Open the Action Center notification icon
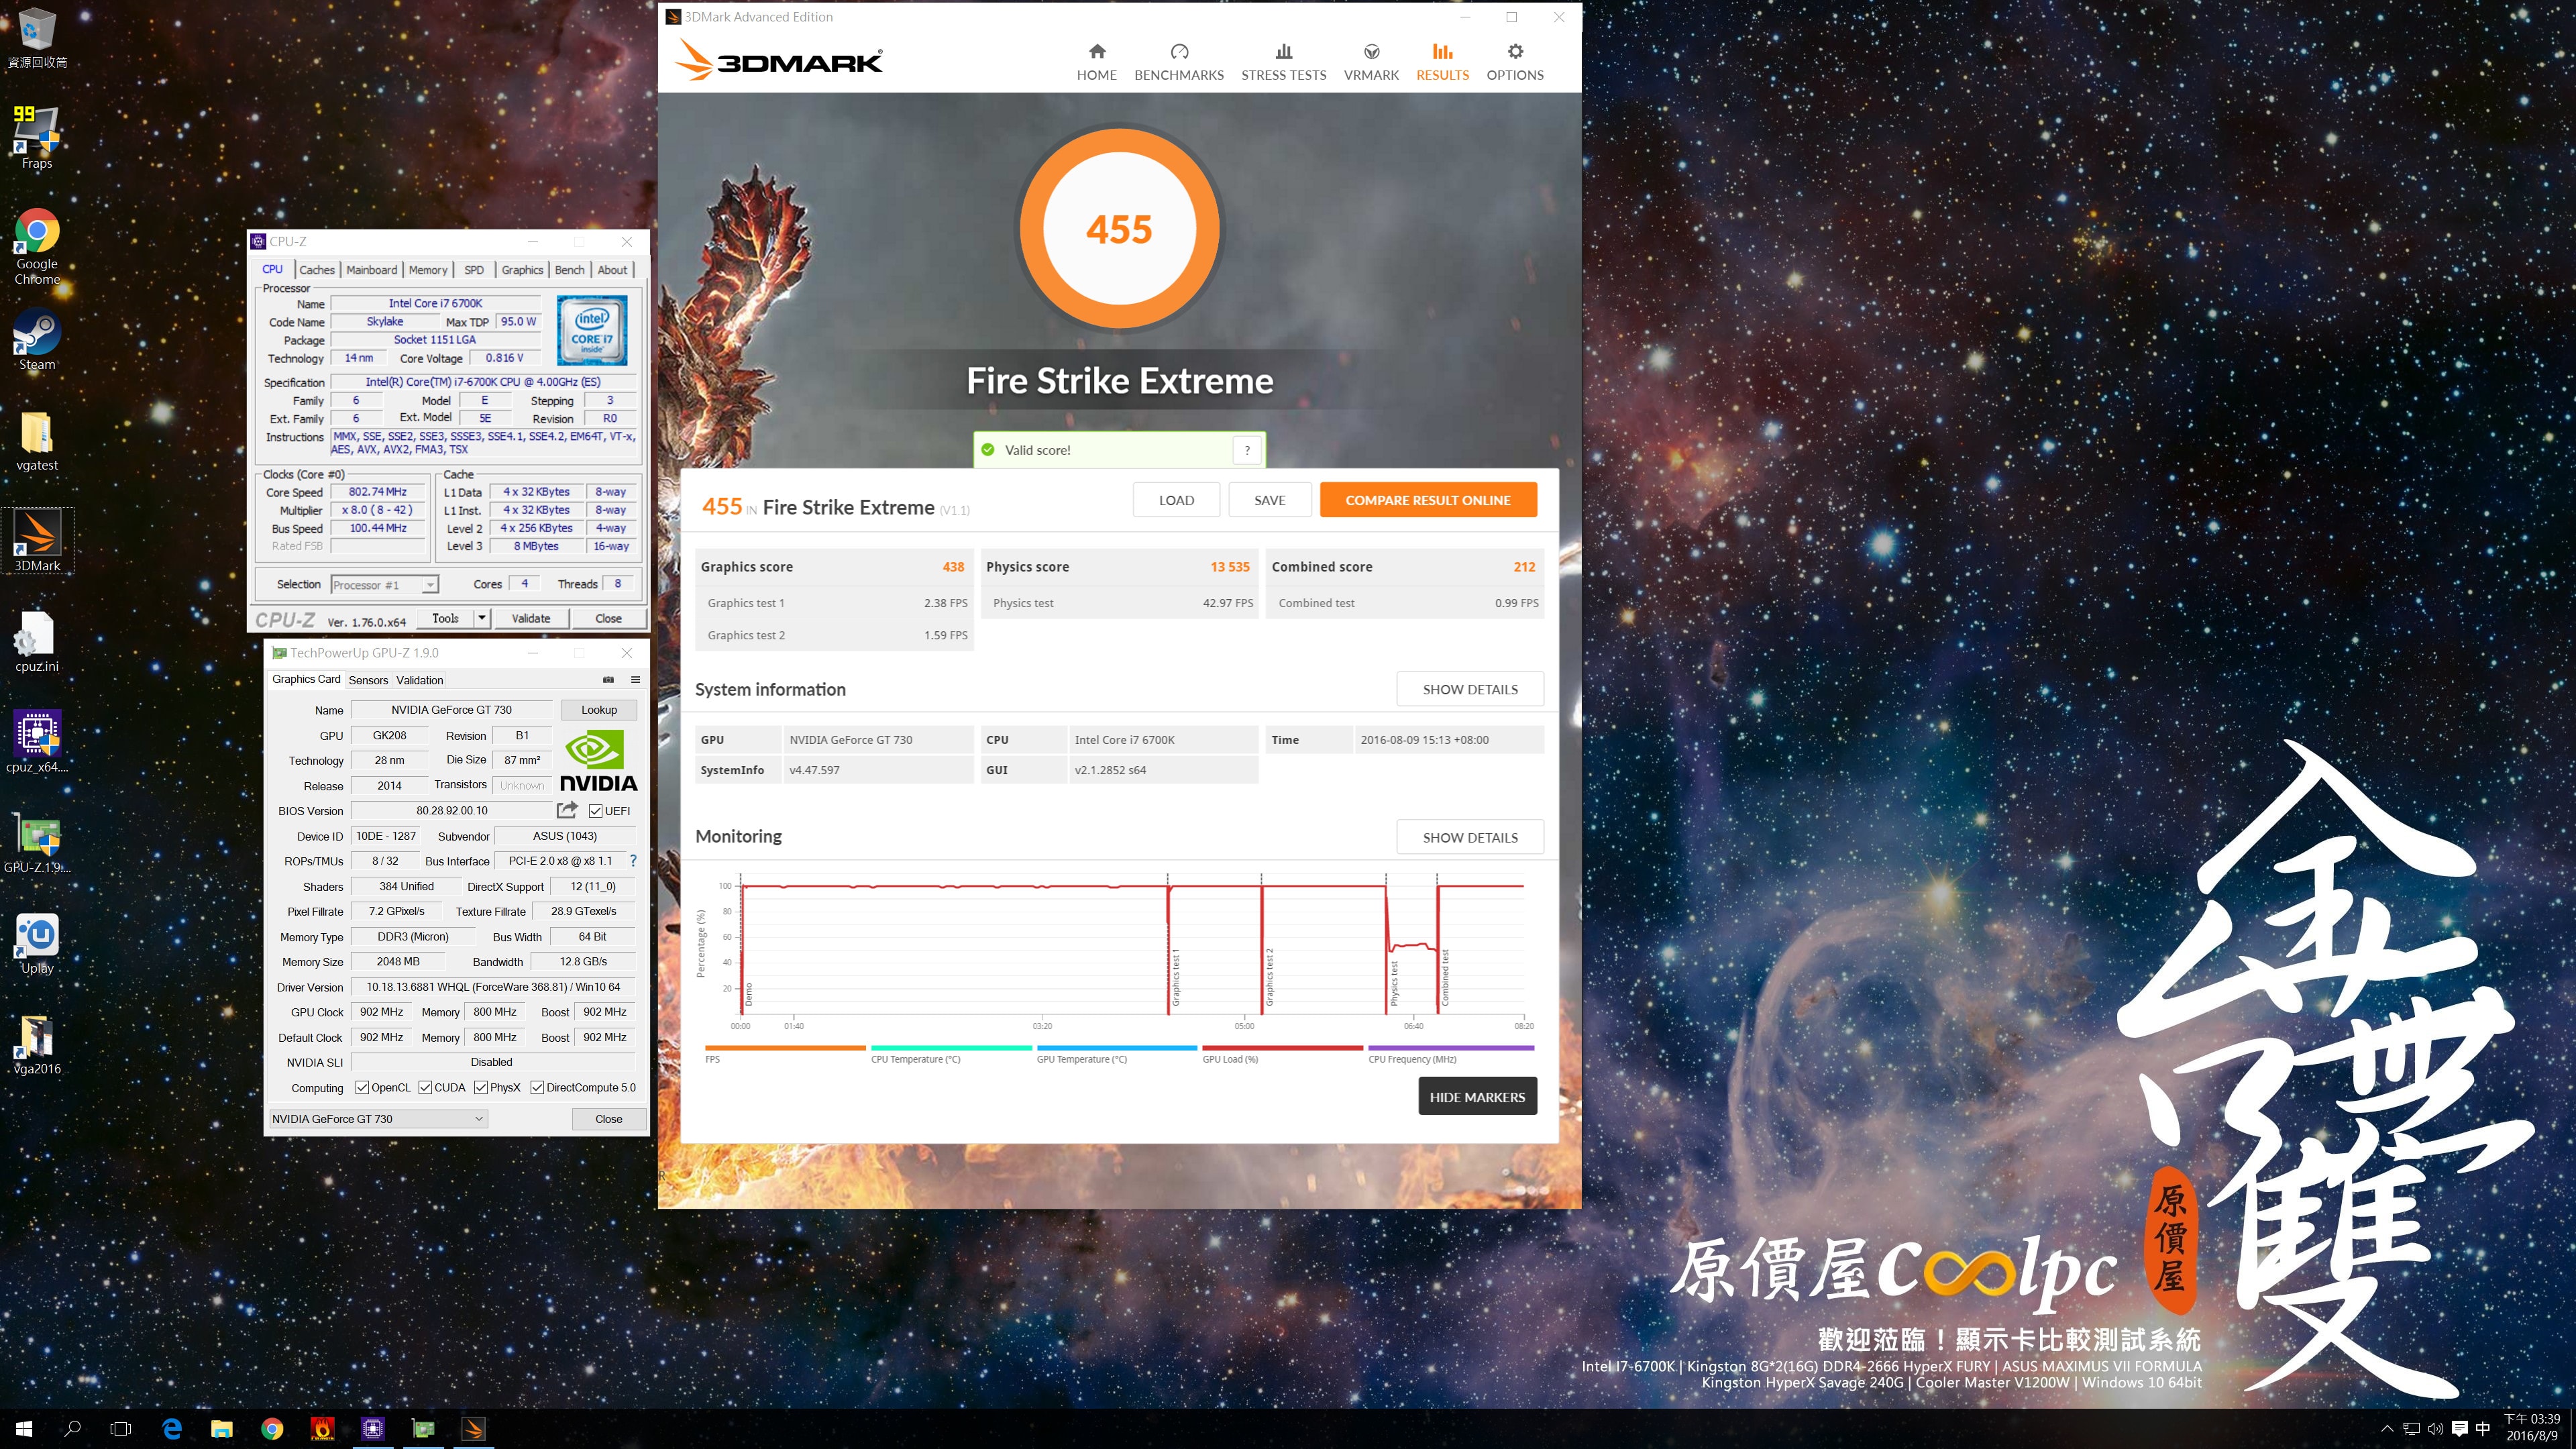The width and height of the screenshot is (2576, 1449). click(x=2459, y=1428)
